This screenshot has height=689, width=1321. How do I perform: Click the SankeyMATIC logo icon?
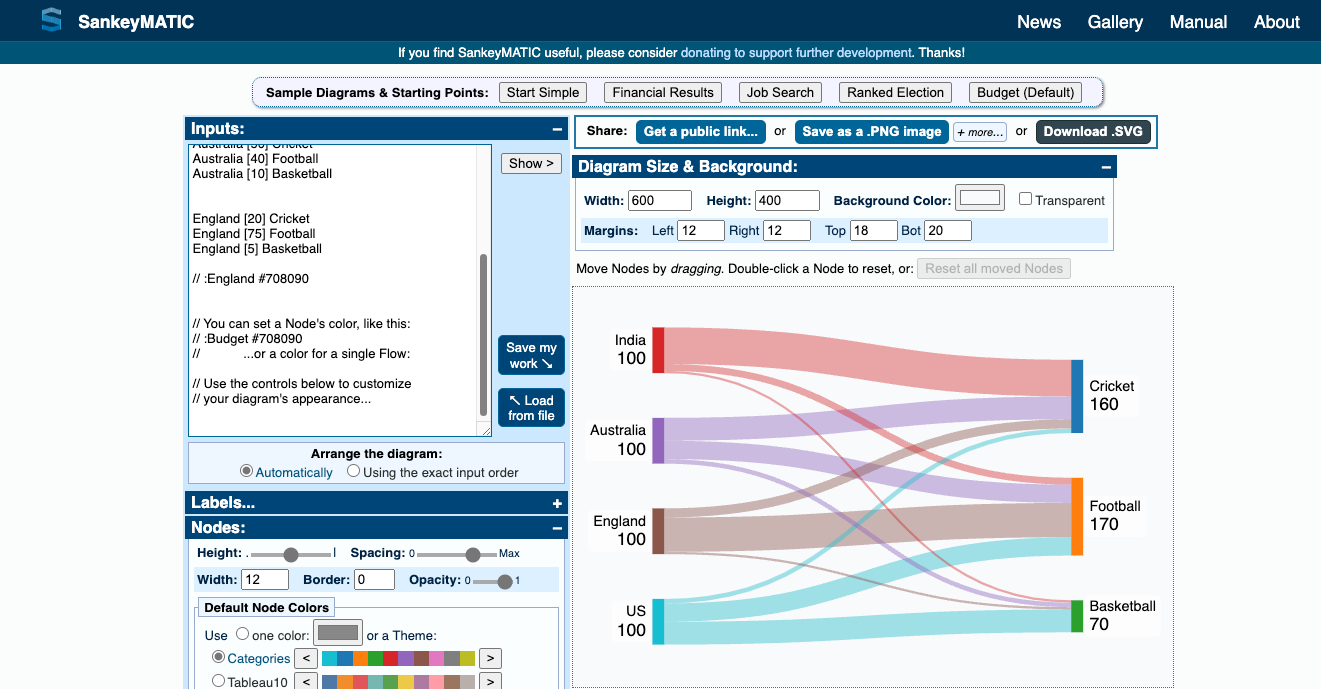coord(51,20)
